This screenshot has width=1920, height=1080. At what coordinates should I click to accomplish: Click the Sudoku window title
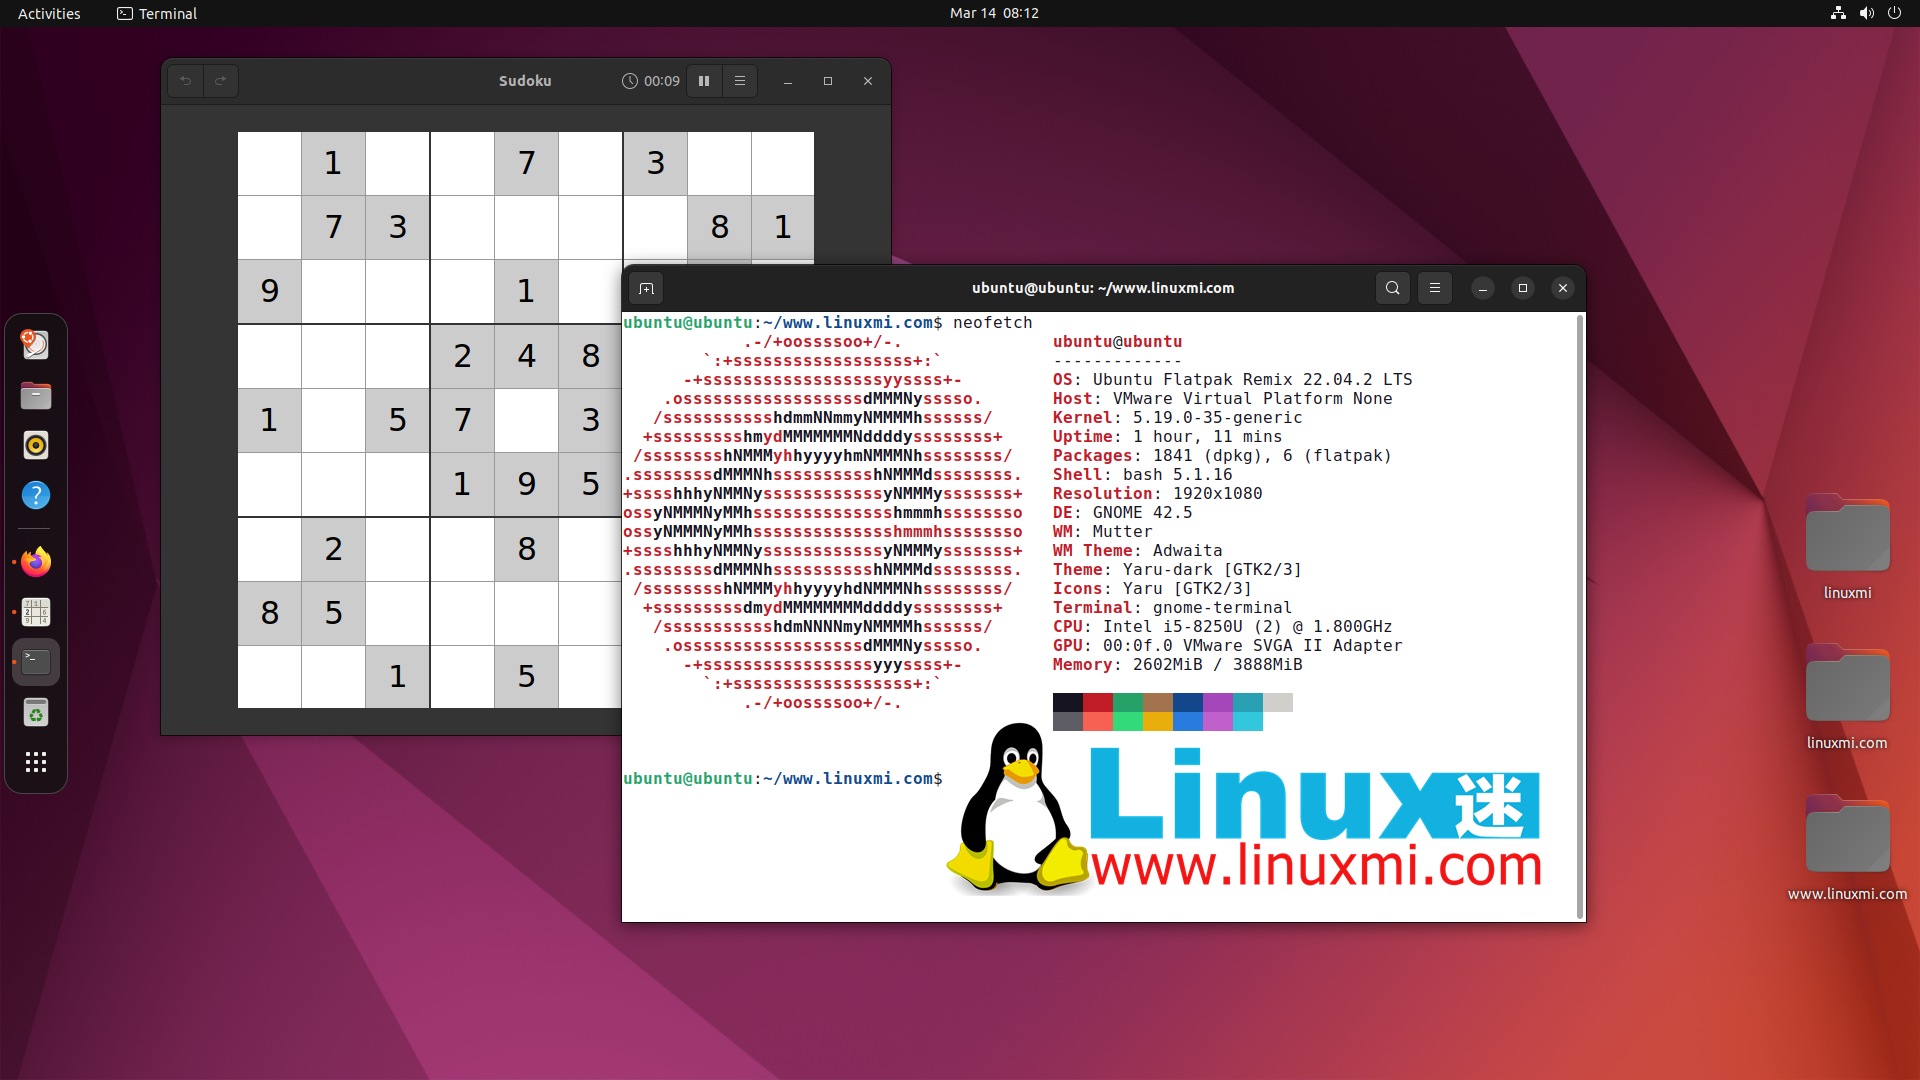[525, 81]
